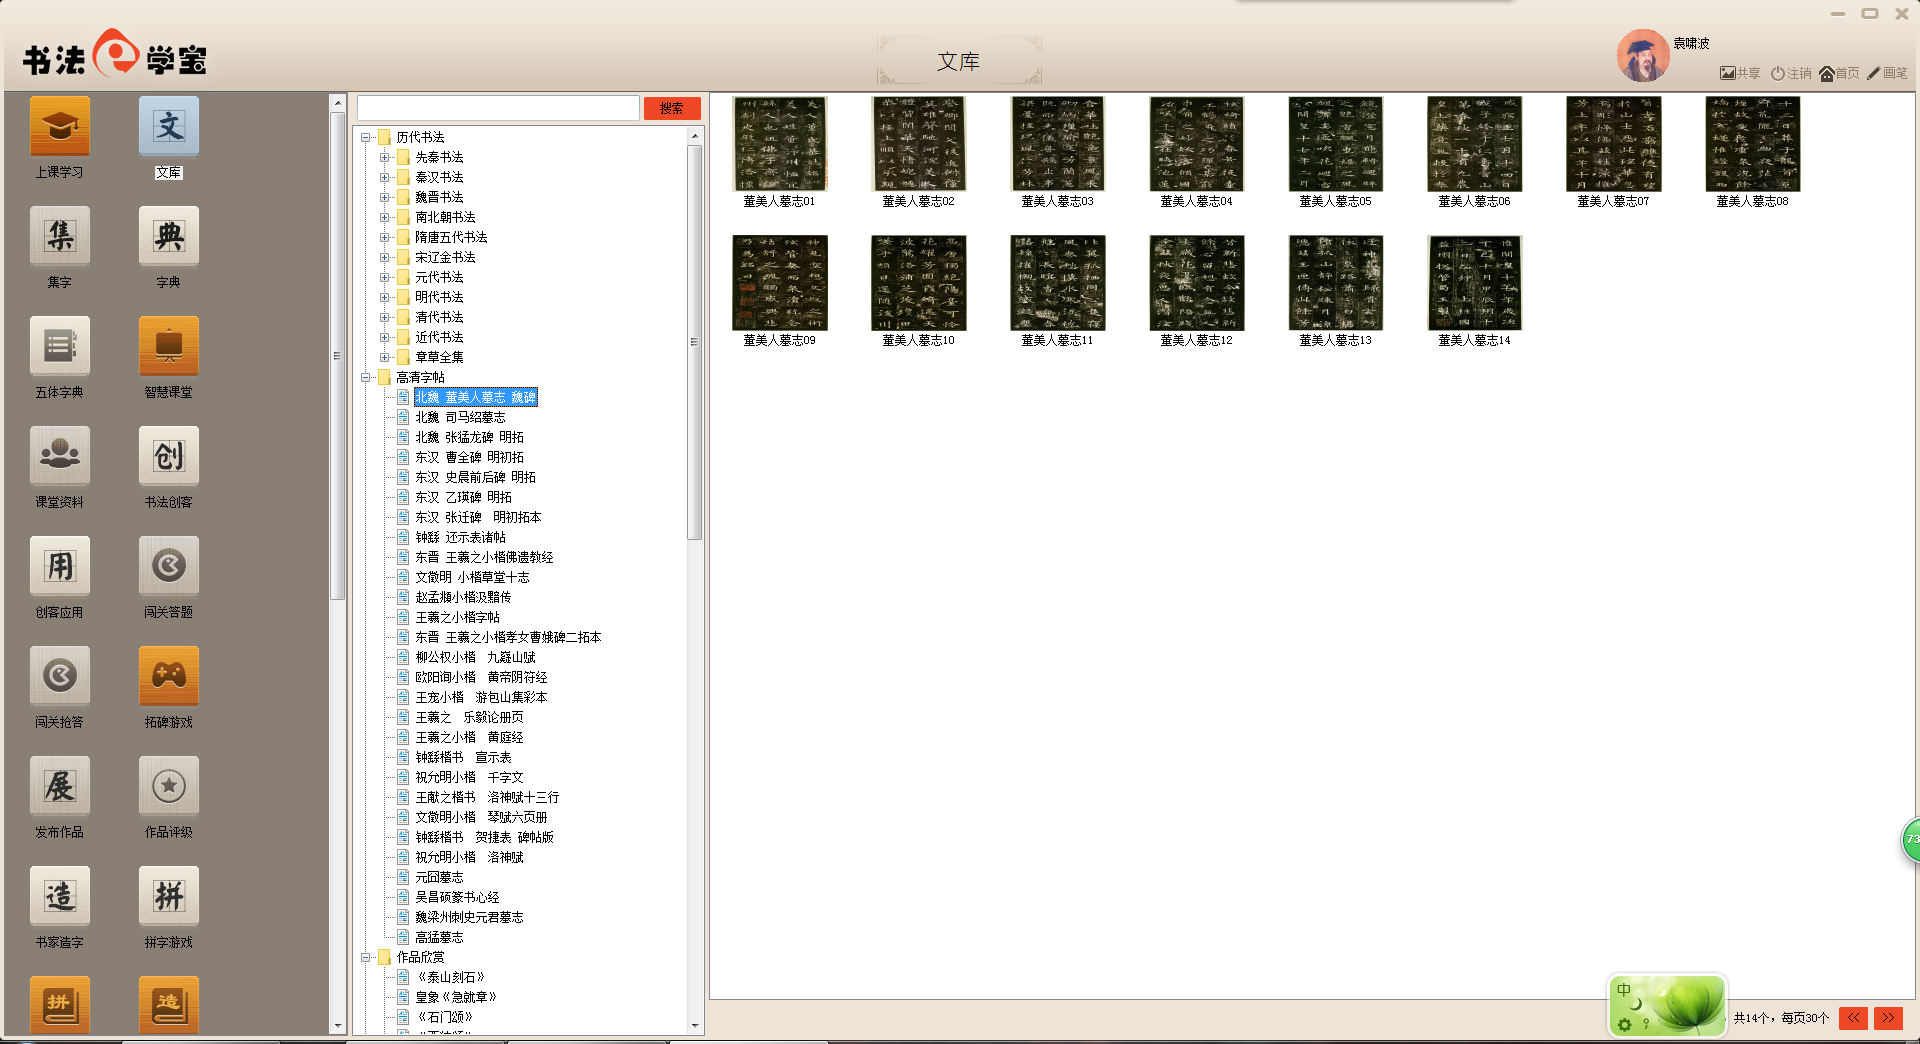Go to previous page with << button

[x=1854, y=1018]
